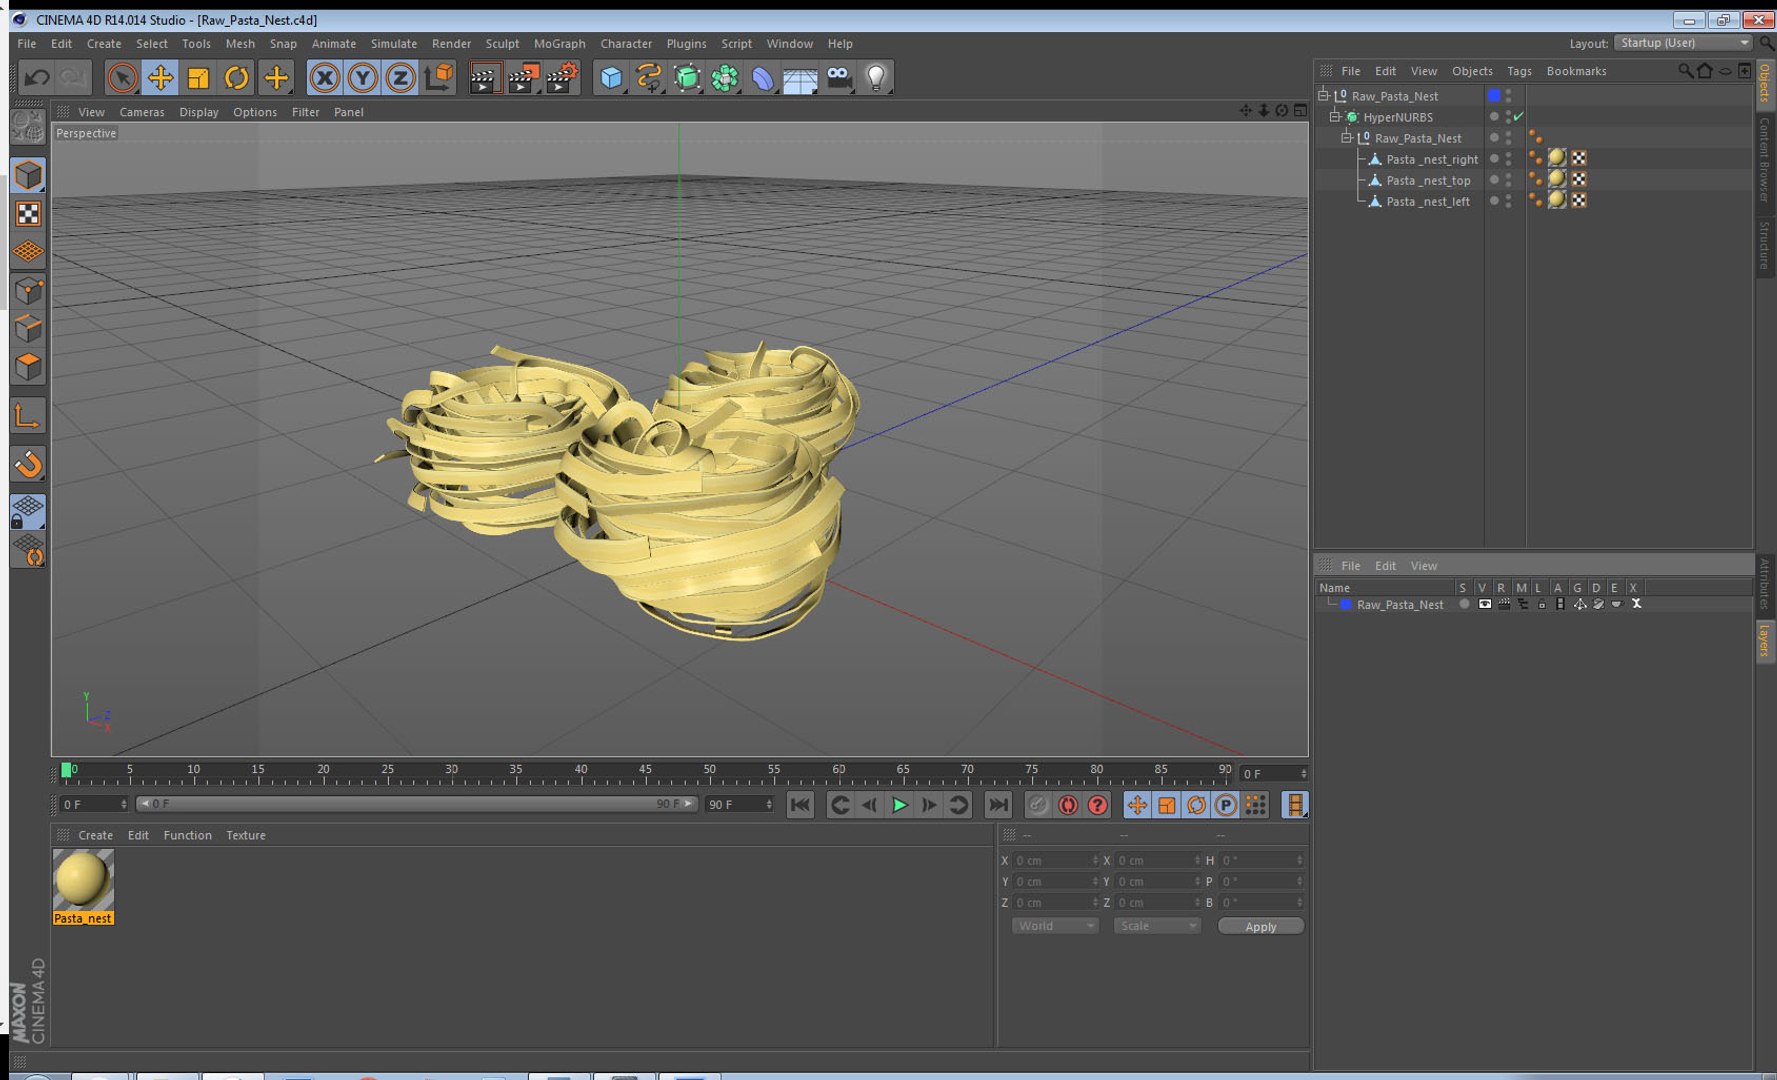Image resolution: width=1777 pixels, height=1080 pixels.
Task: Toggle Y axis lock
Action: tap(362, 77)
